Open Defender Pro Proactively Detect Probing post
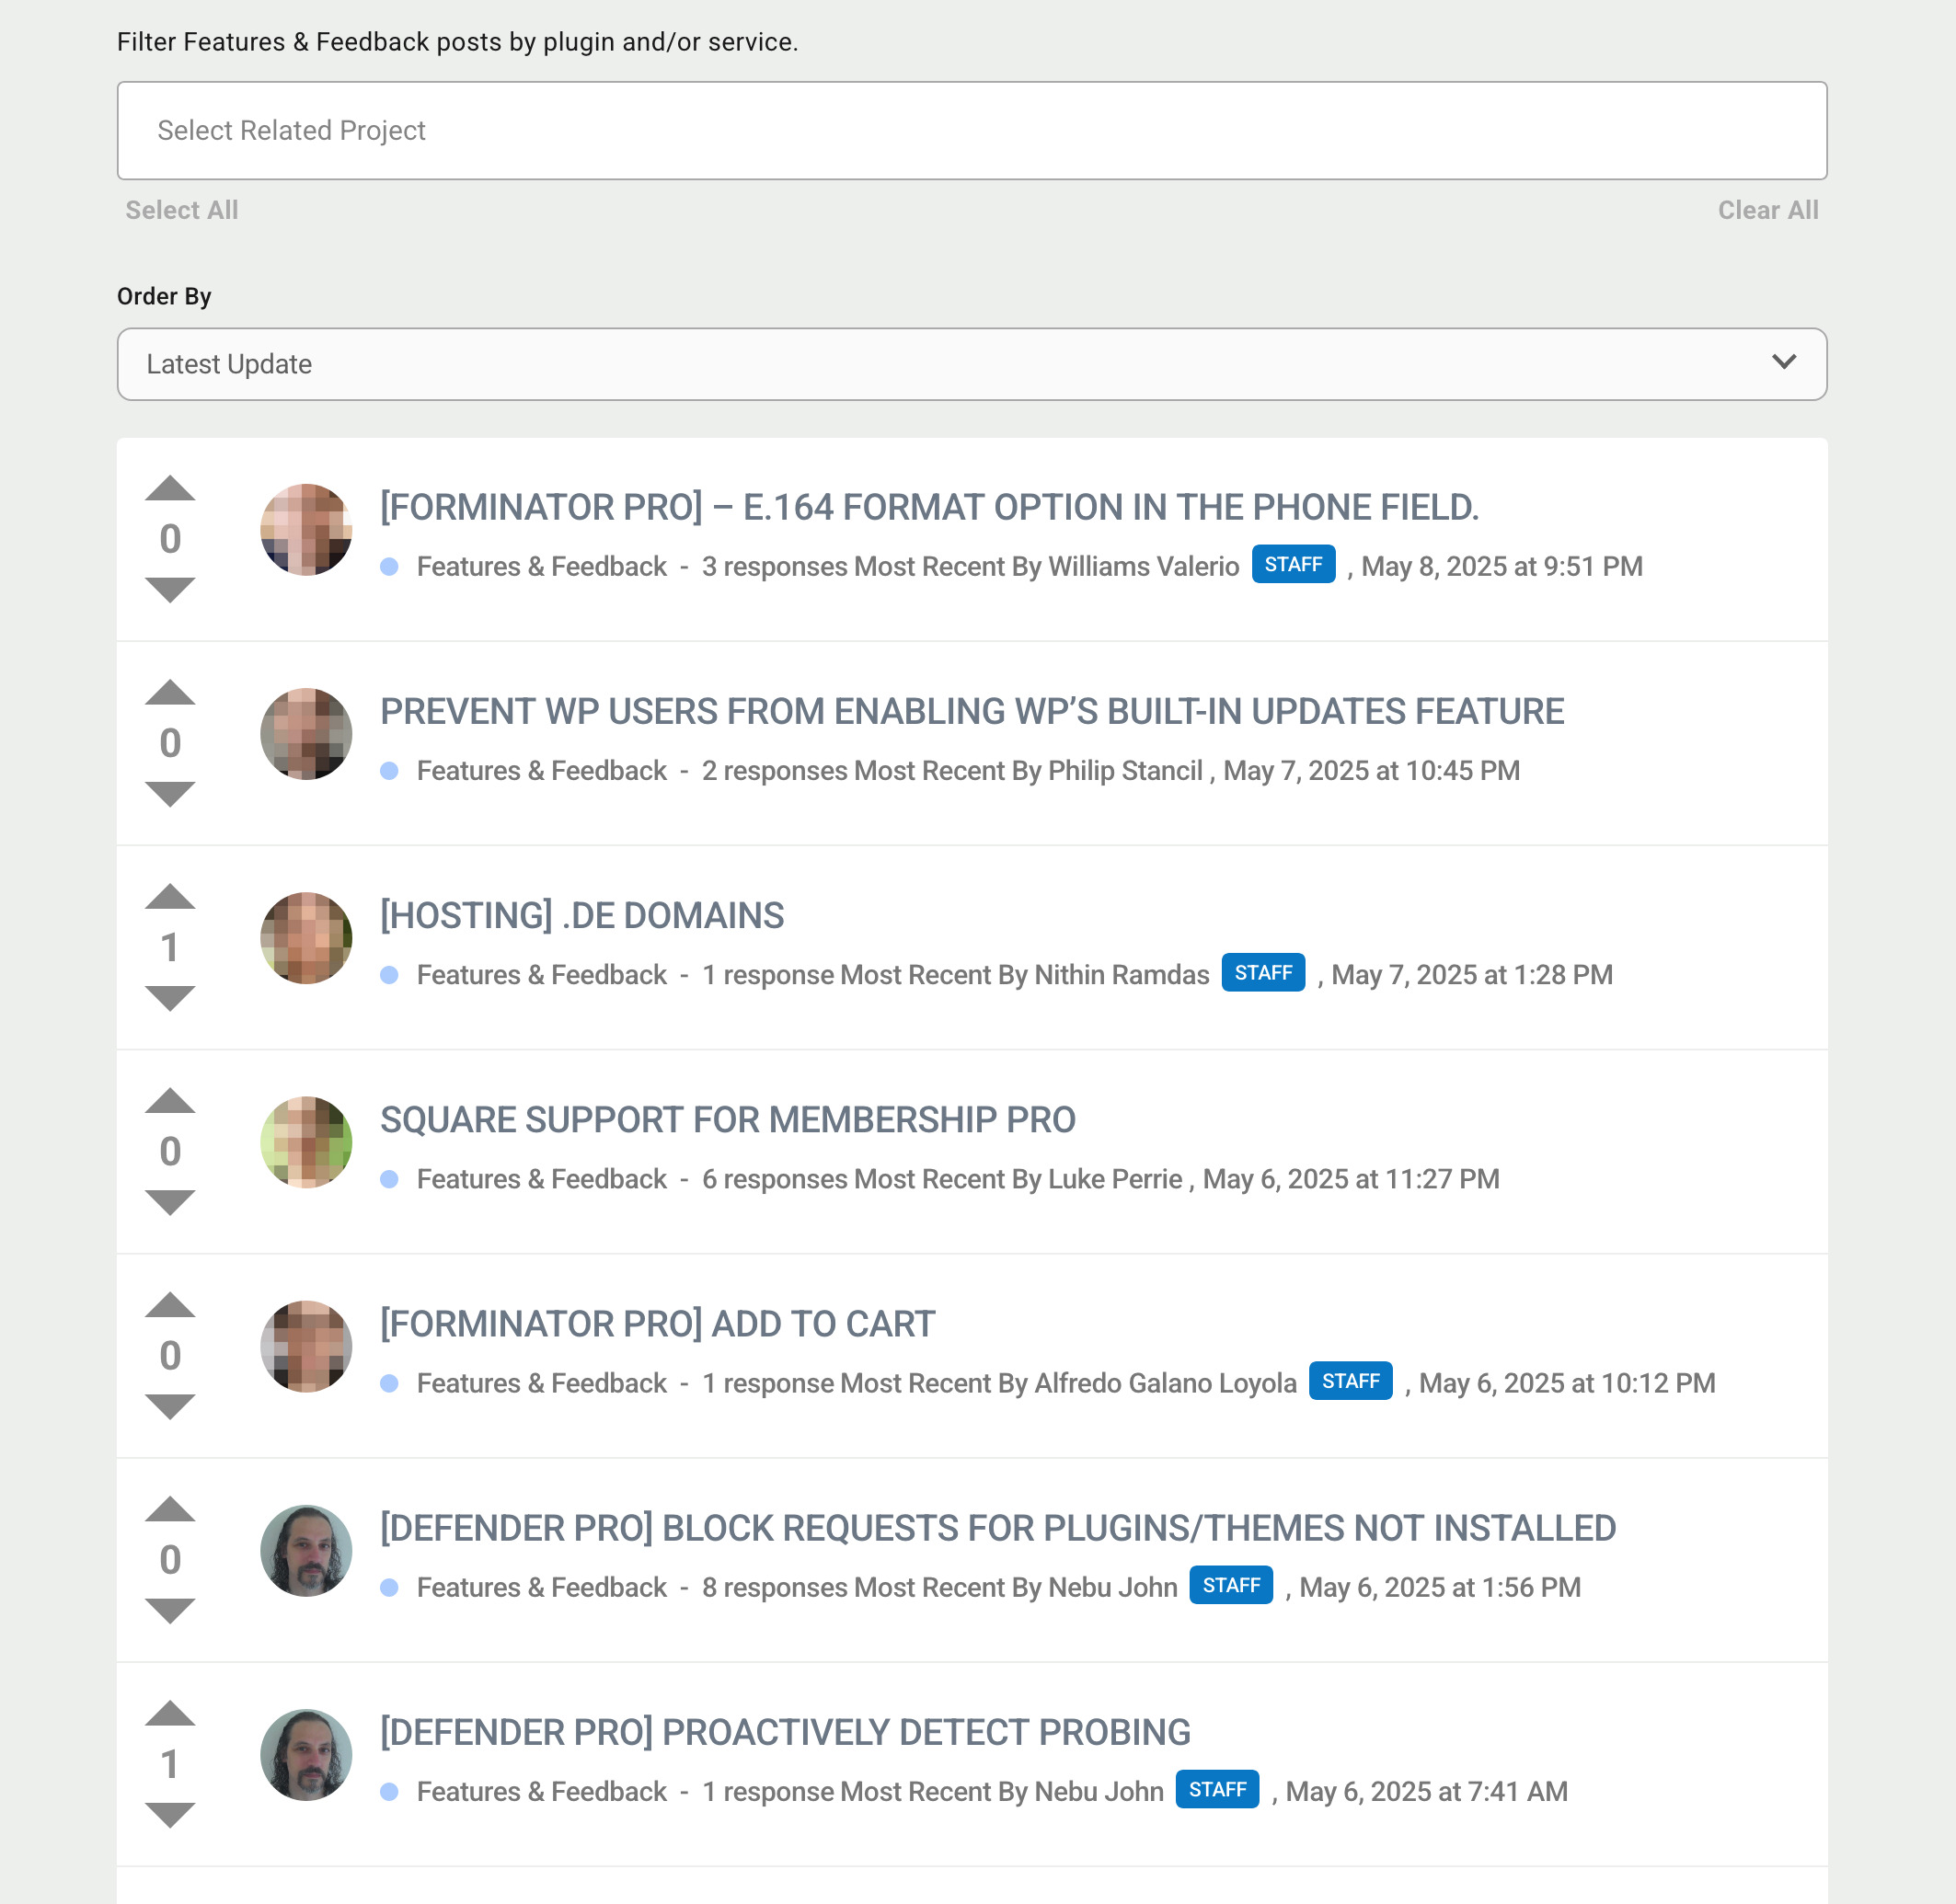 (x=785, y=1732)
